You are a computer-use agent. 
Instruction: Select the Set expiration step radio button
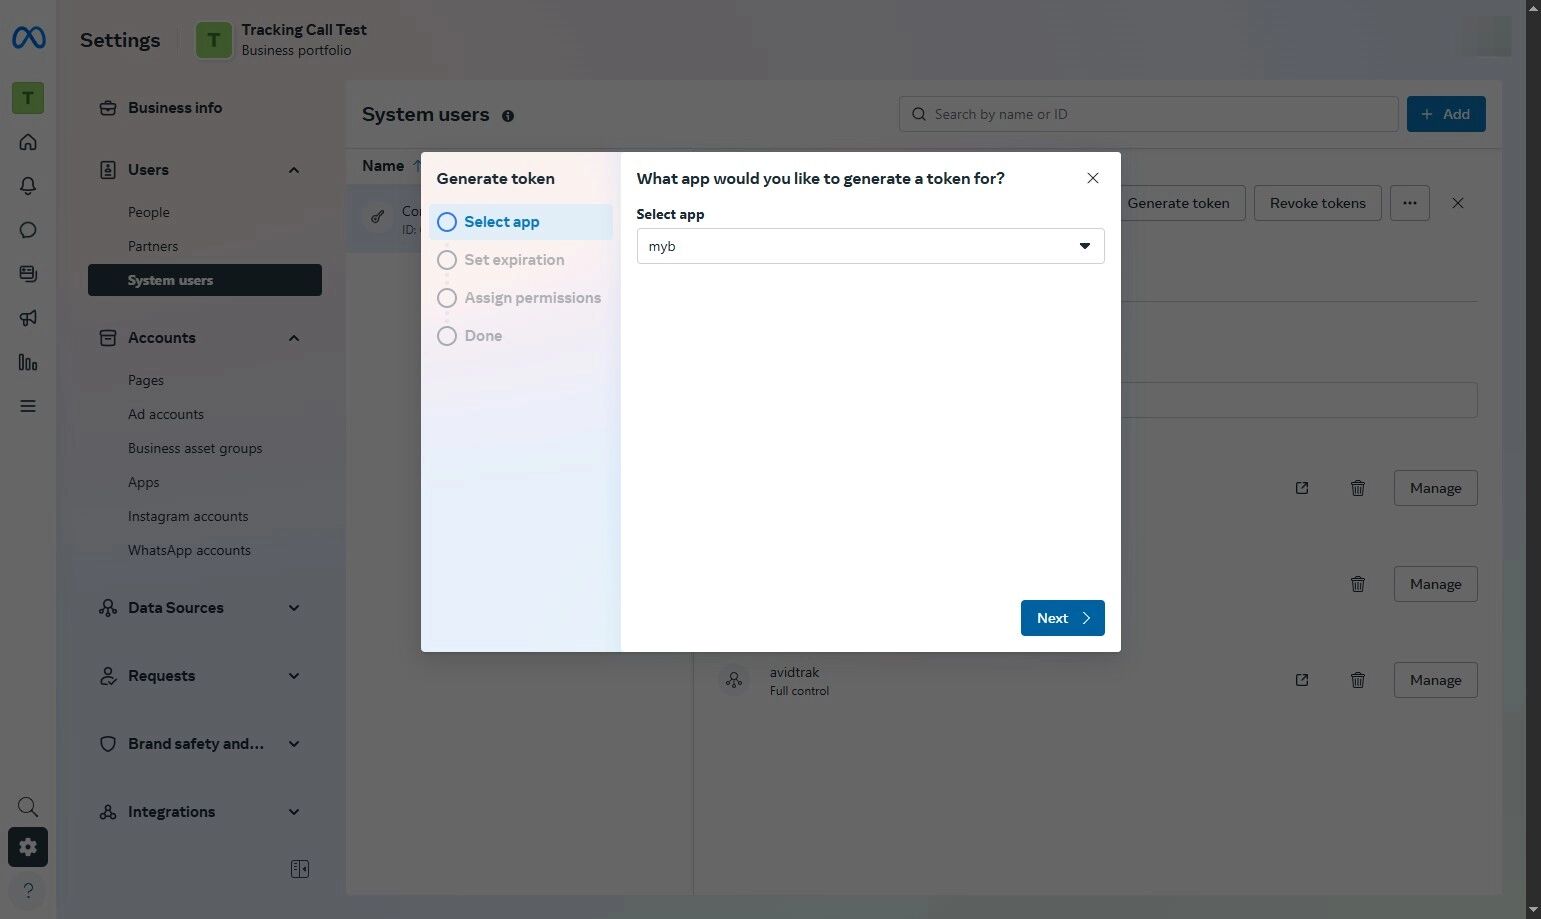pyautogui.click(x=447, y=259)
